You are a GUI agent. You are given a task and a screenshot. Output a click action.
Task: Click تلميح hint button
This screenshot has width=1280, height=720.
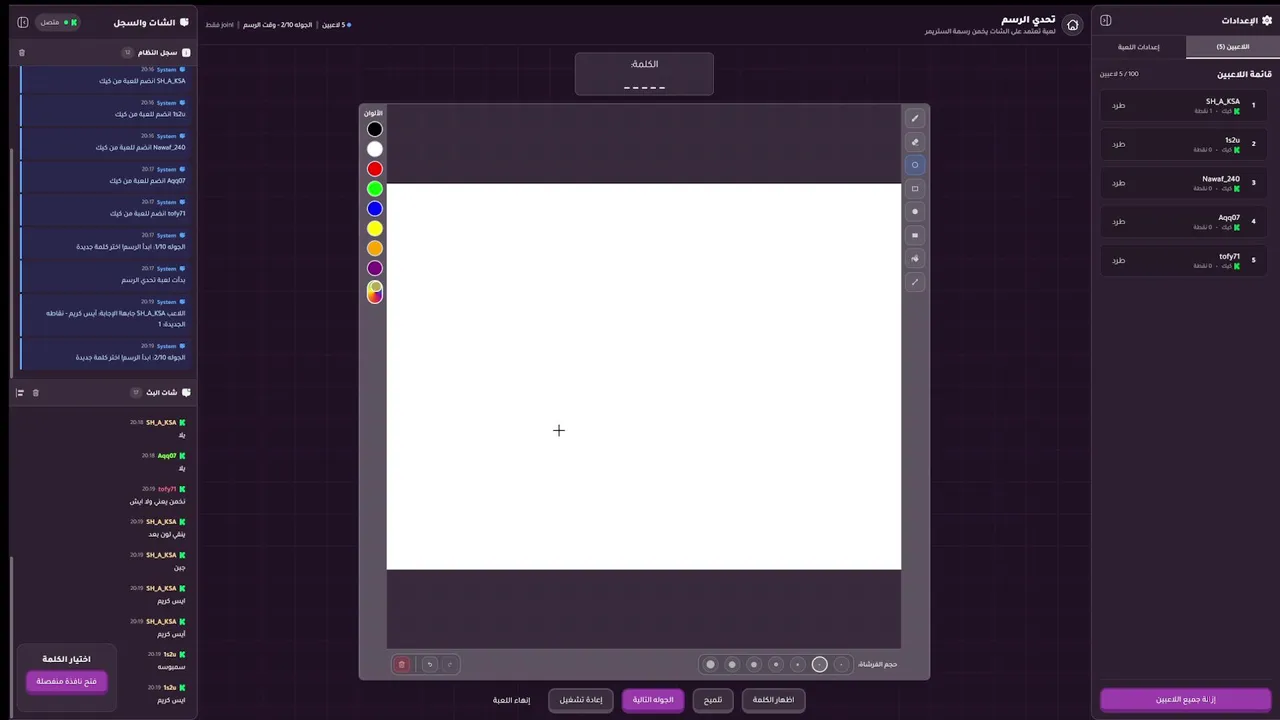(713, 700)
